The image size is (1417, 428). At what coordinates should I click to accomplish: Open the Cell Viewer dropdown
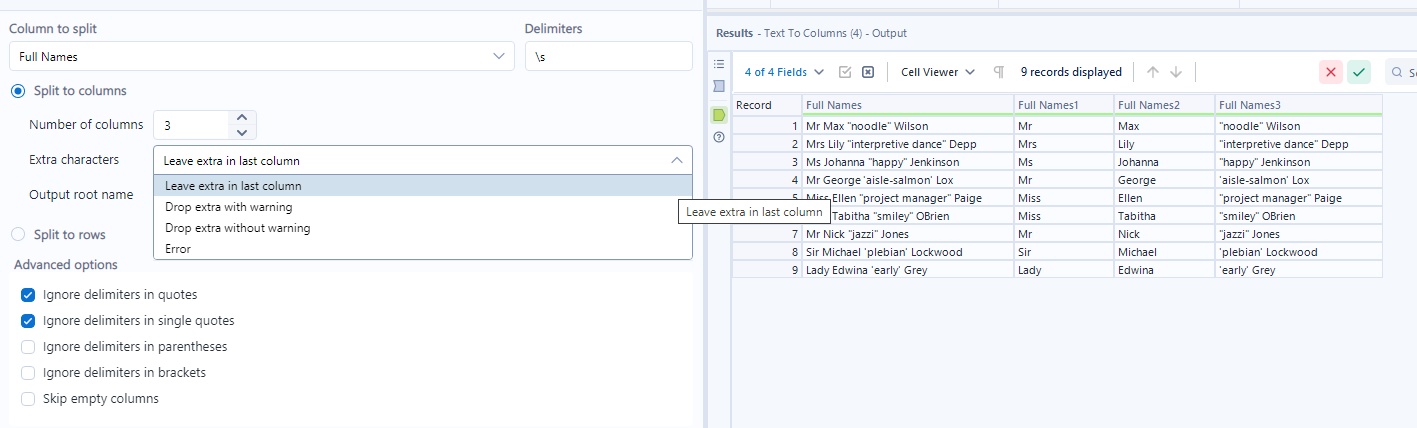937,72
